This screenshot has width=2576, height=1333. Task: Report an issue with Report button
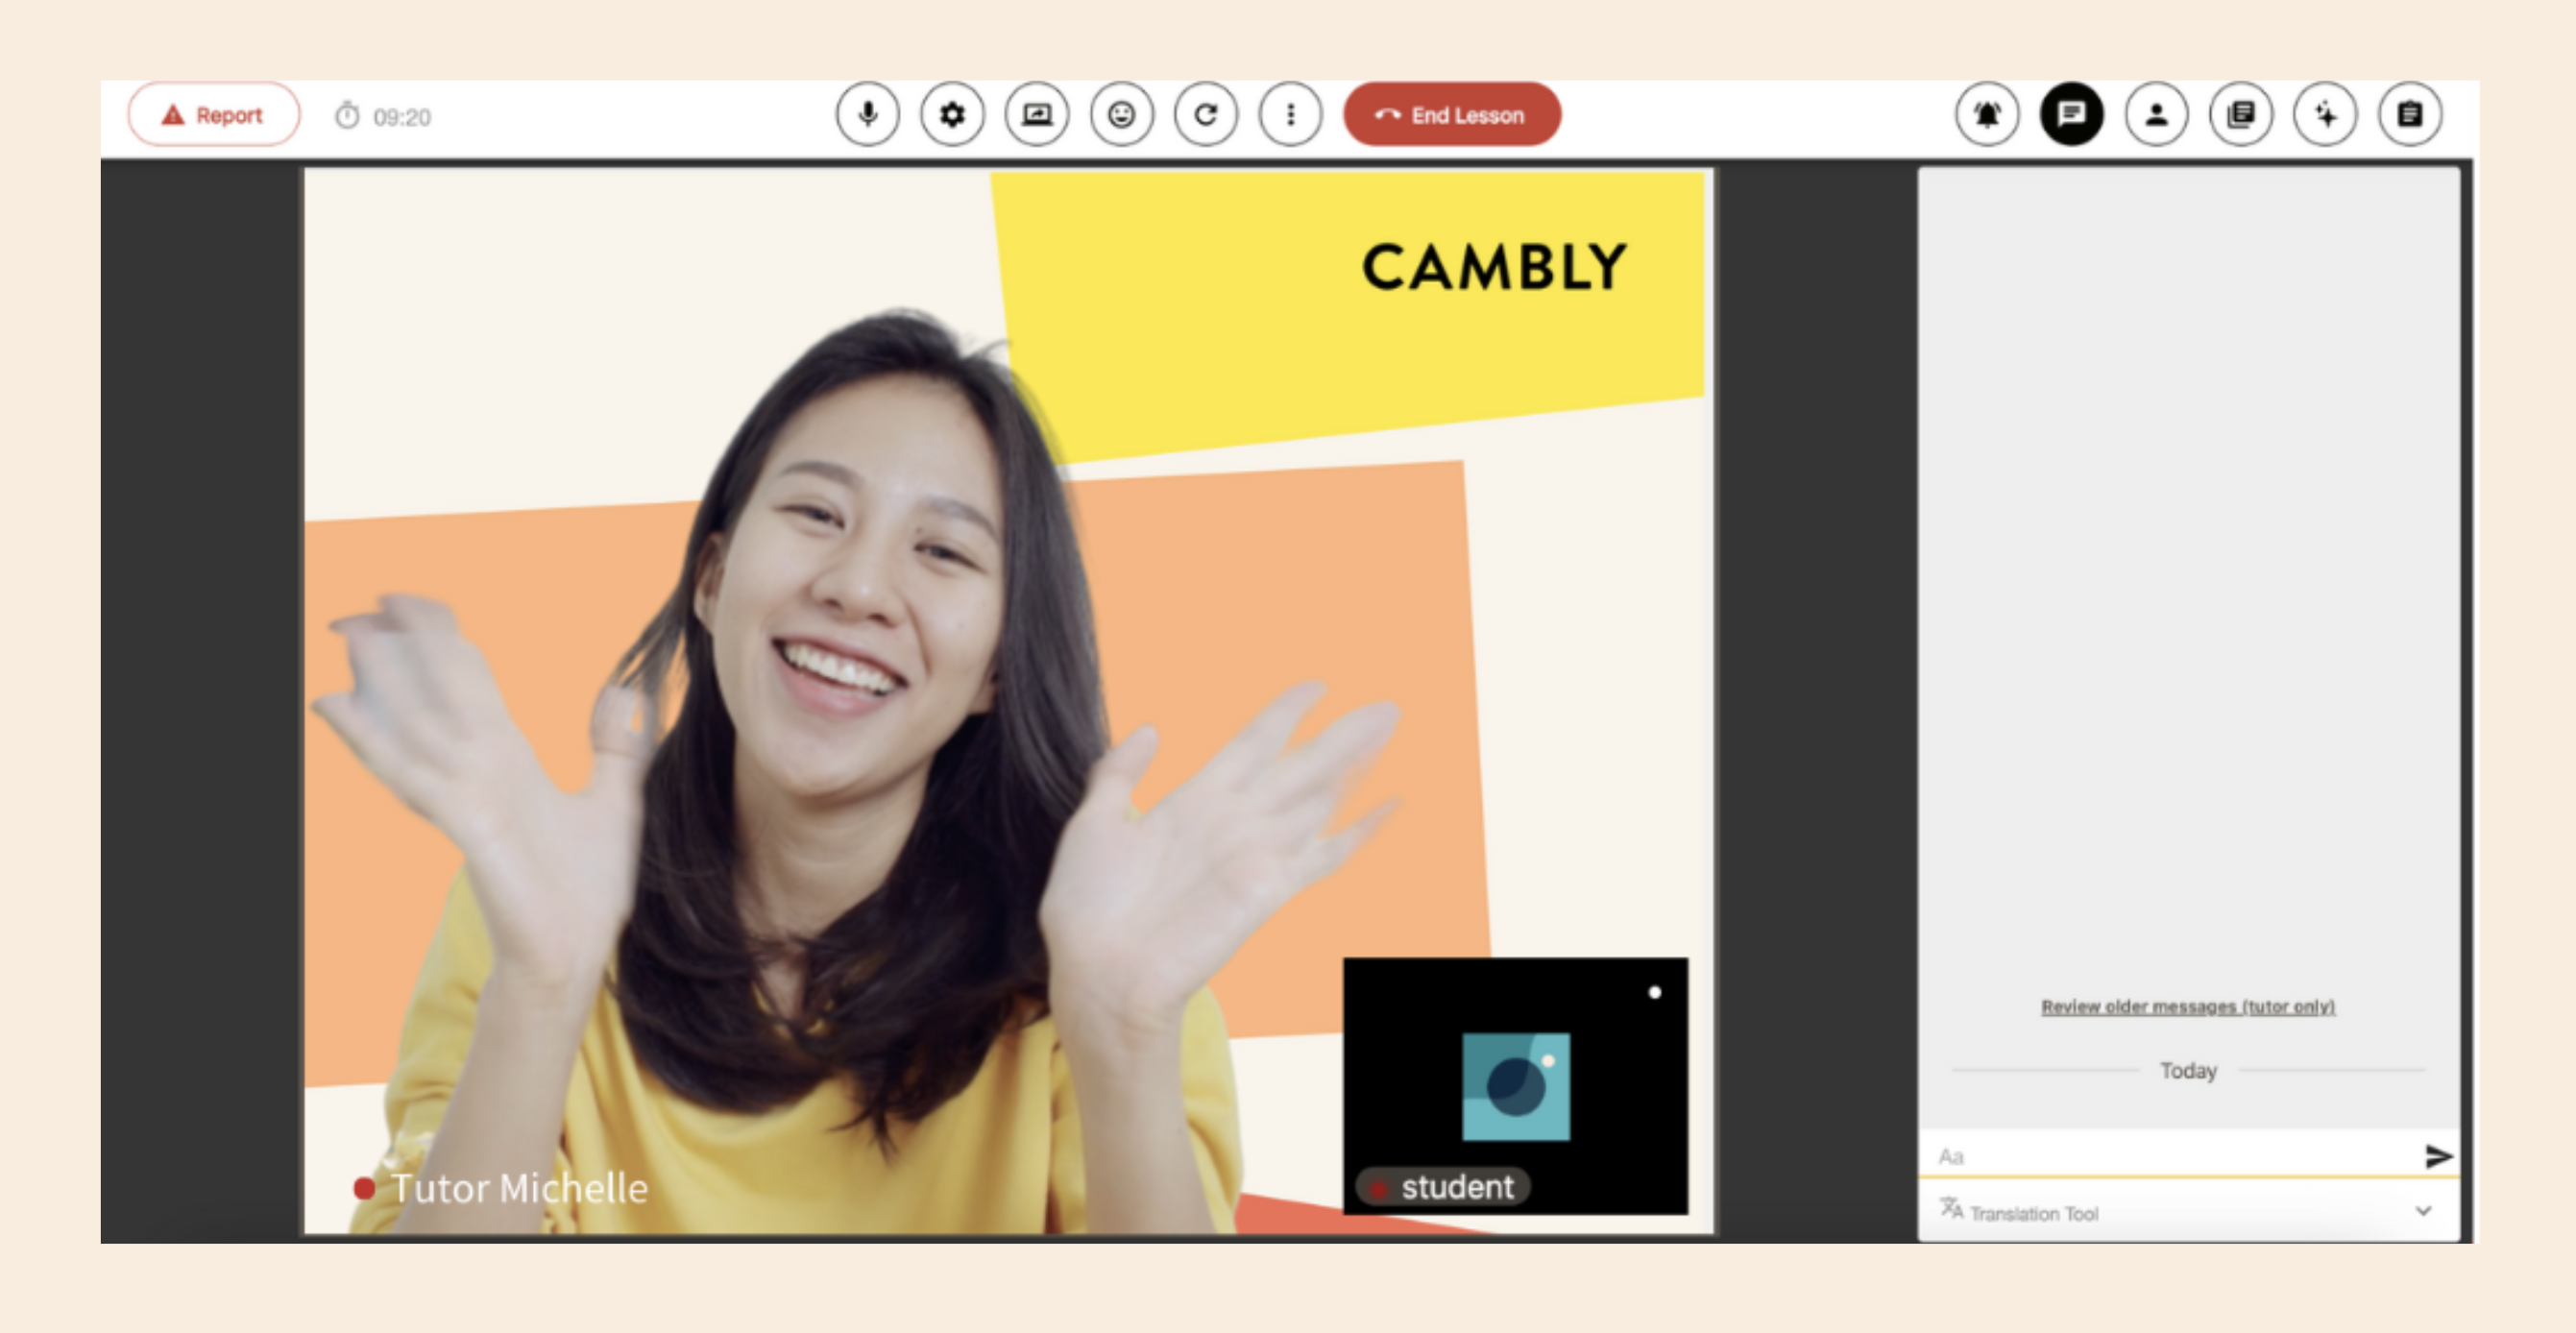[x=214, y=115]
